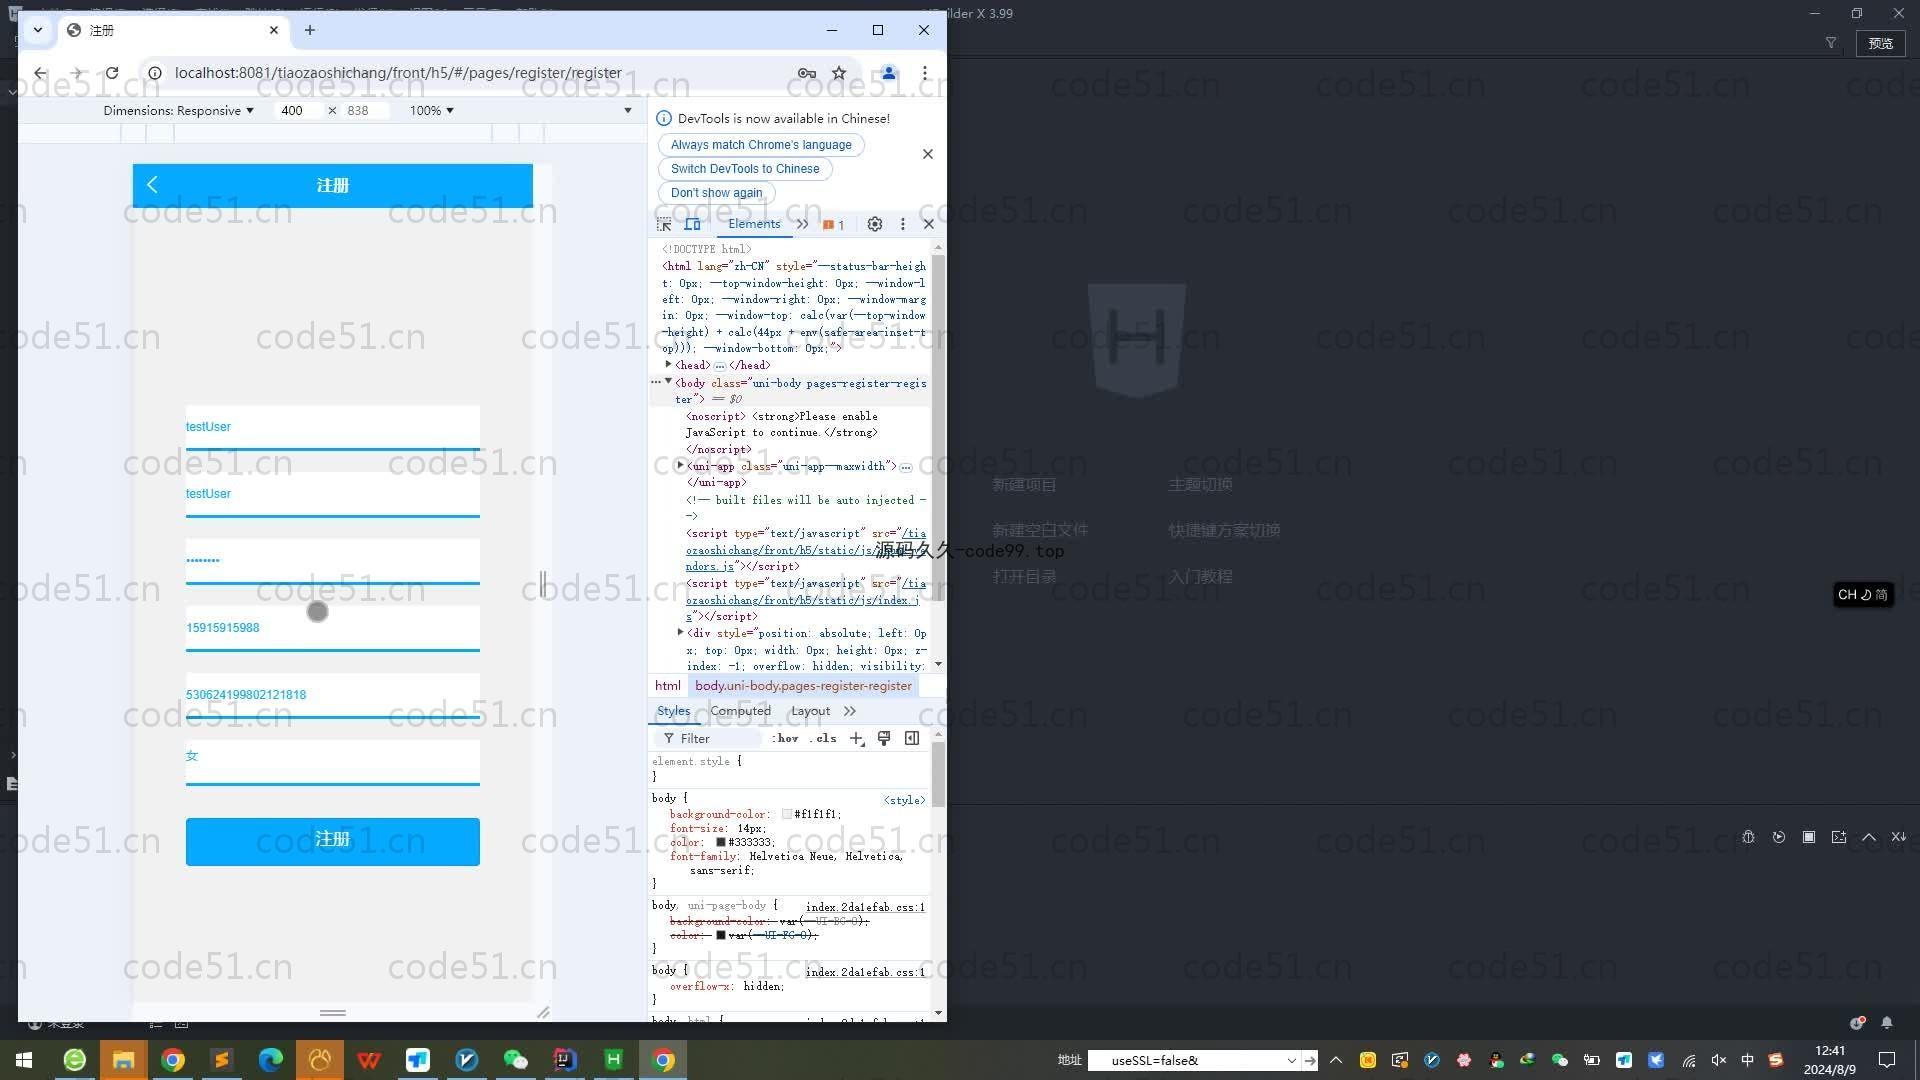1920x1080 pixels.
Task: Click the address bar URL
Action: coord(398,73)
